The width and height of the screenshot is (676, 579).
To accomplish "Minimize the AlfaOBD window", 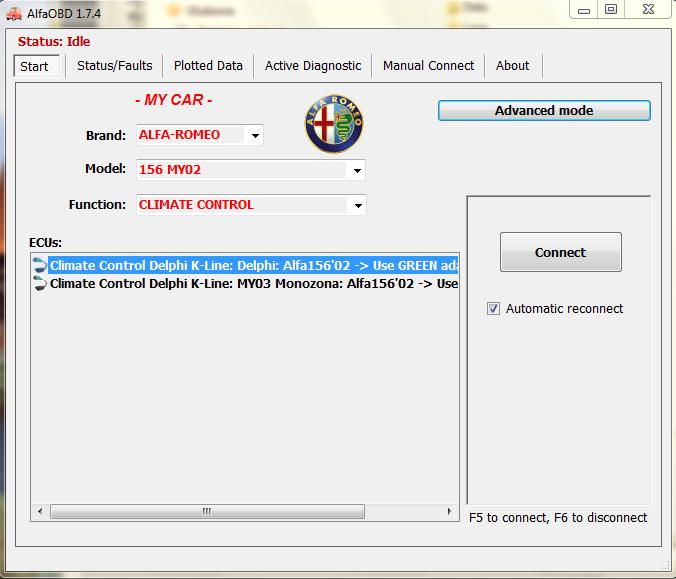I will click(584, 9).
